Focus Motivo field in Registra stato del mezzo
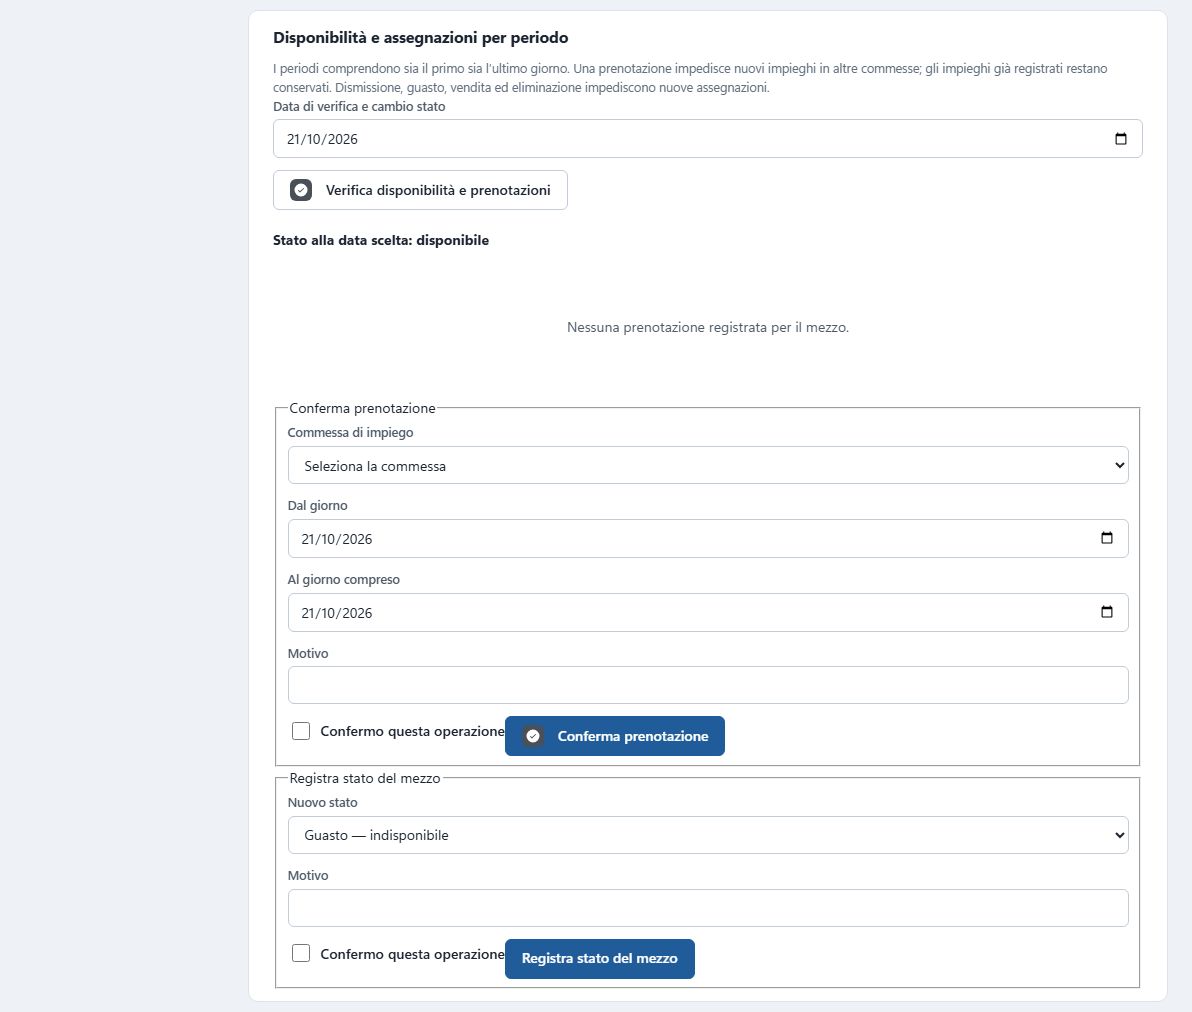The image size is (1192, 1012). tap(708, 908)
